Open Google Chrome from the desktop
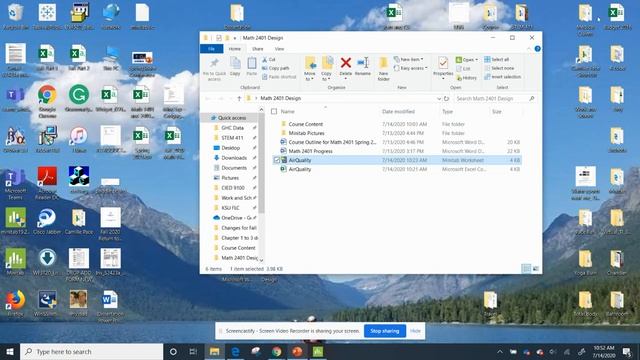 point(47,101)
